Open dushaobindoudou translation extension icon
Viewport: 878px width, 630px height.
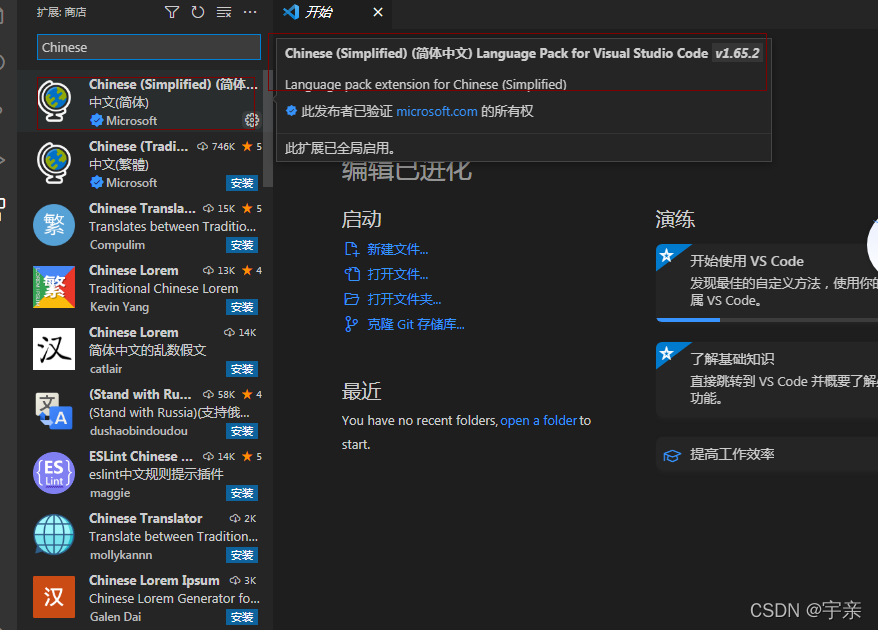click(x=54, y=411)
